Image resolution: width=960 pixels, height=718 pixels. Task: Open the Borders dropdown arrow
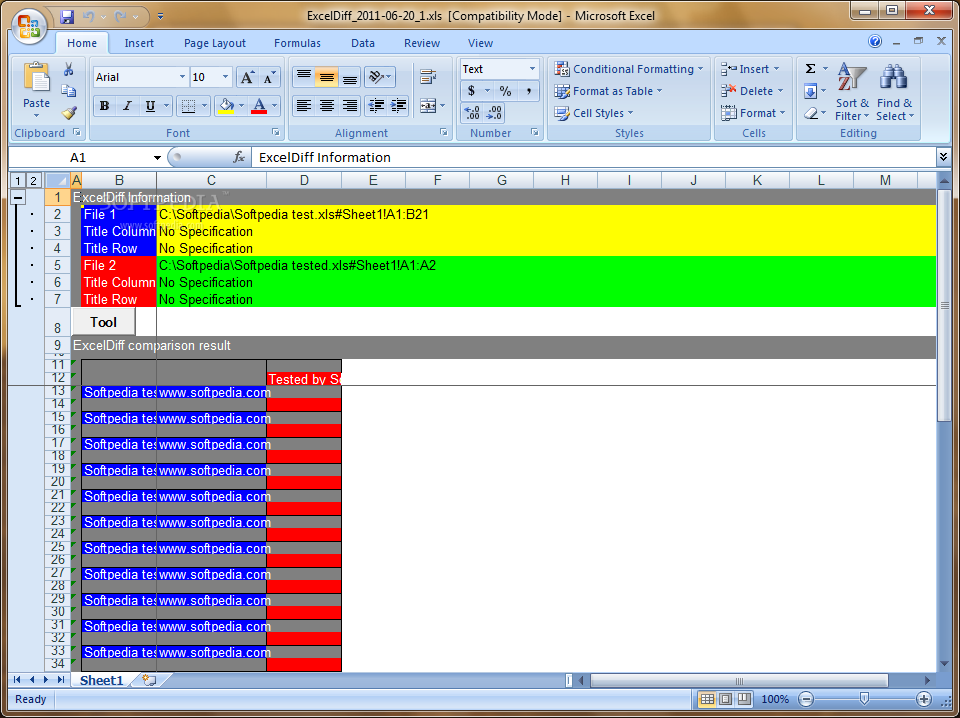(204, 106)
